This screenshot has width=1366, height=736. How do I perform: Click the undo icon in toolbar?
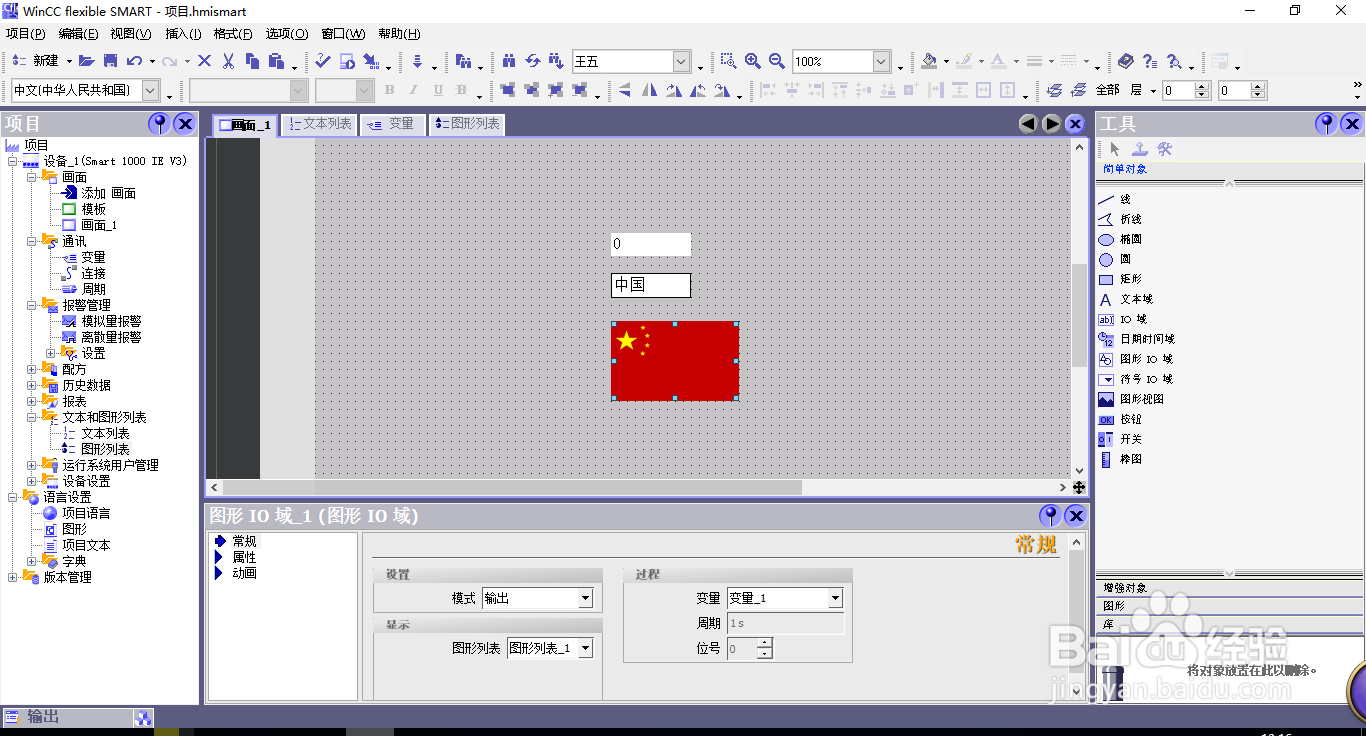coord(134,60)
